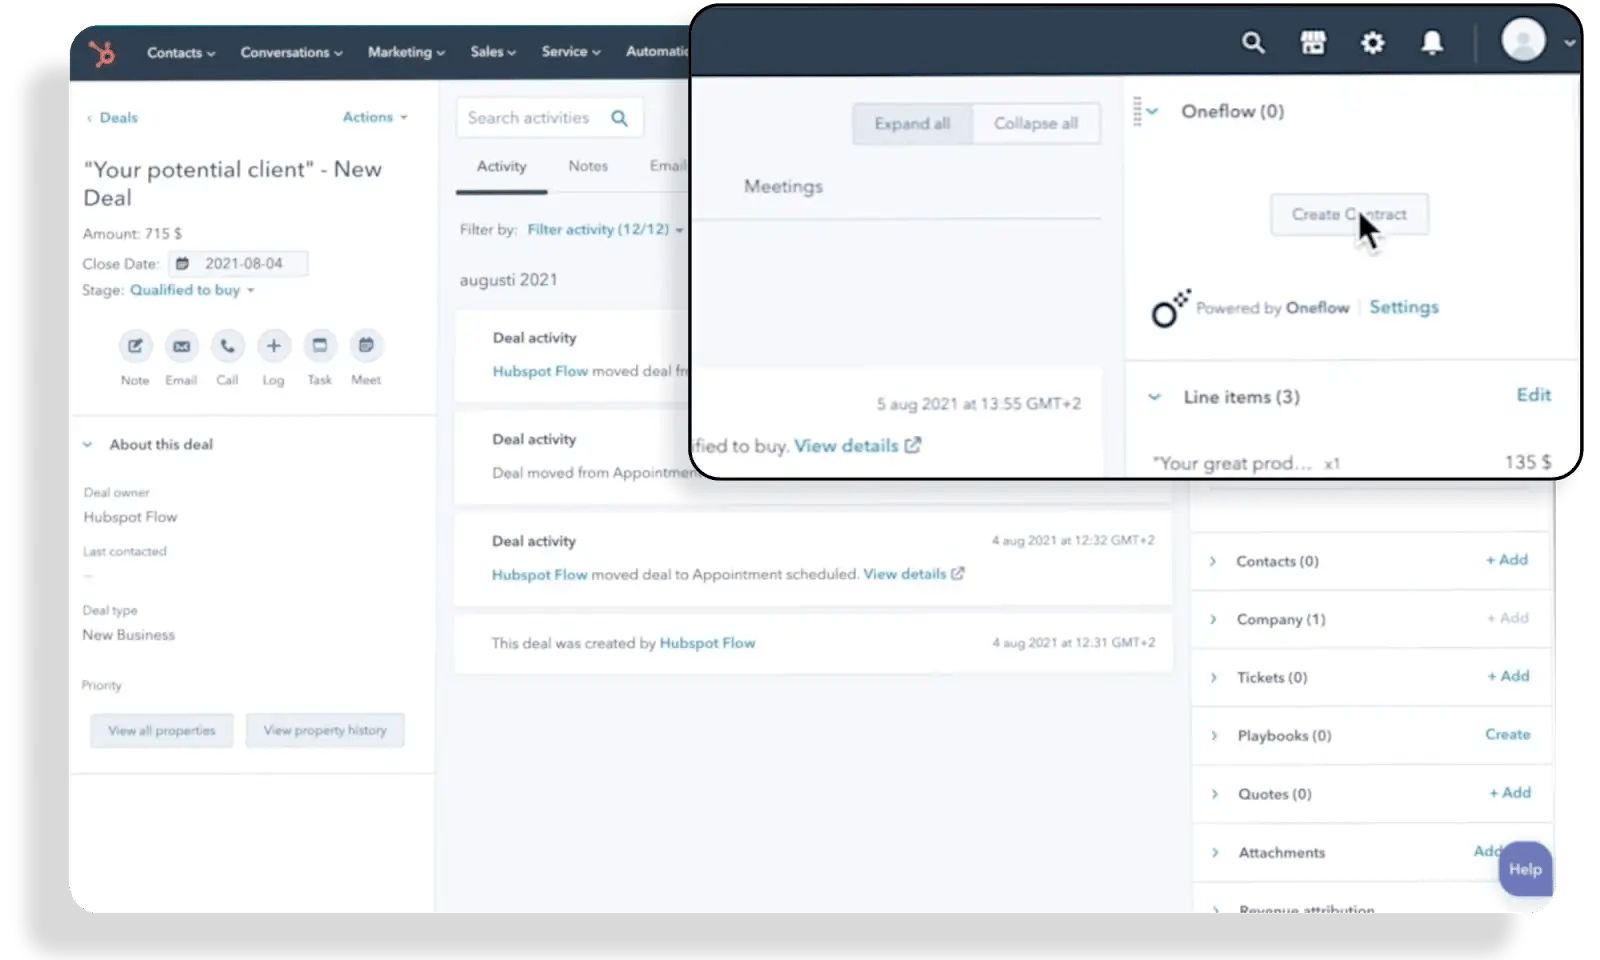Open the Sales menu

coord(493,52)
